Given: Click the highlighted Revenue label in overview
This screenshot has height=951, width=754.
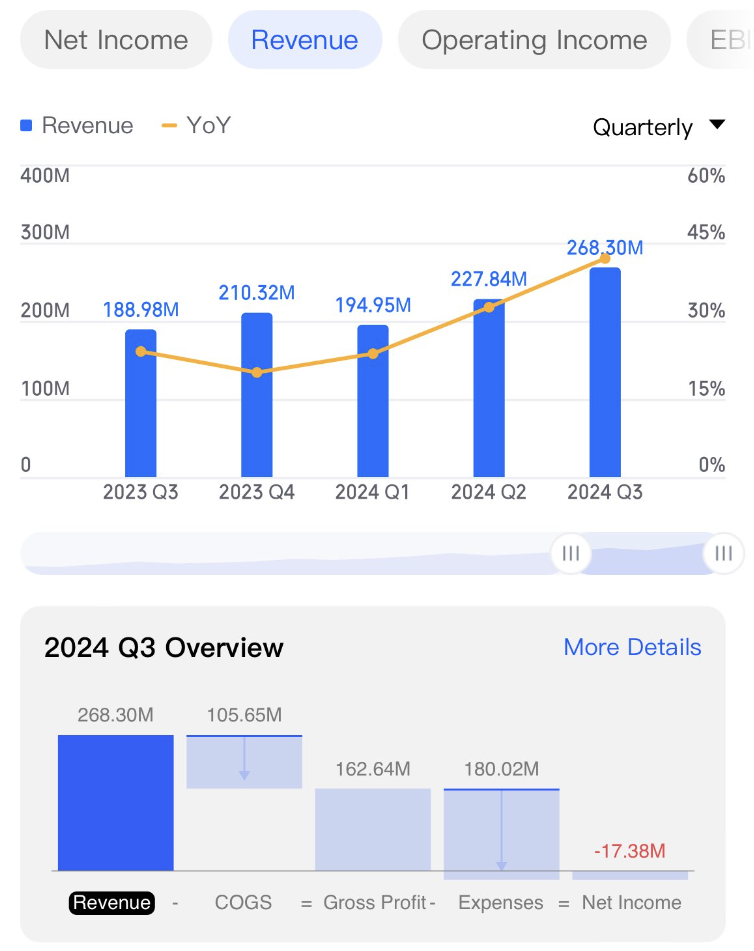Looking at the screenshot, I should [112, 903].
